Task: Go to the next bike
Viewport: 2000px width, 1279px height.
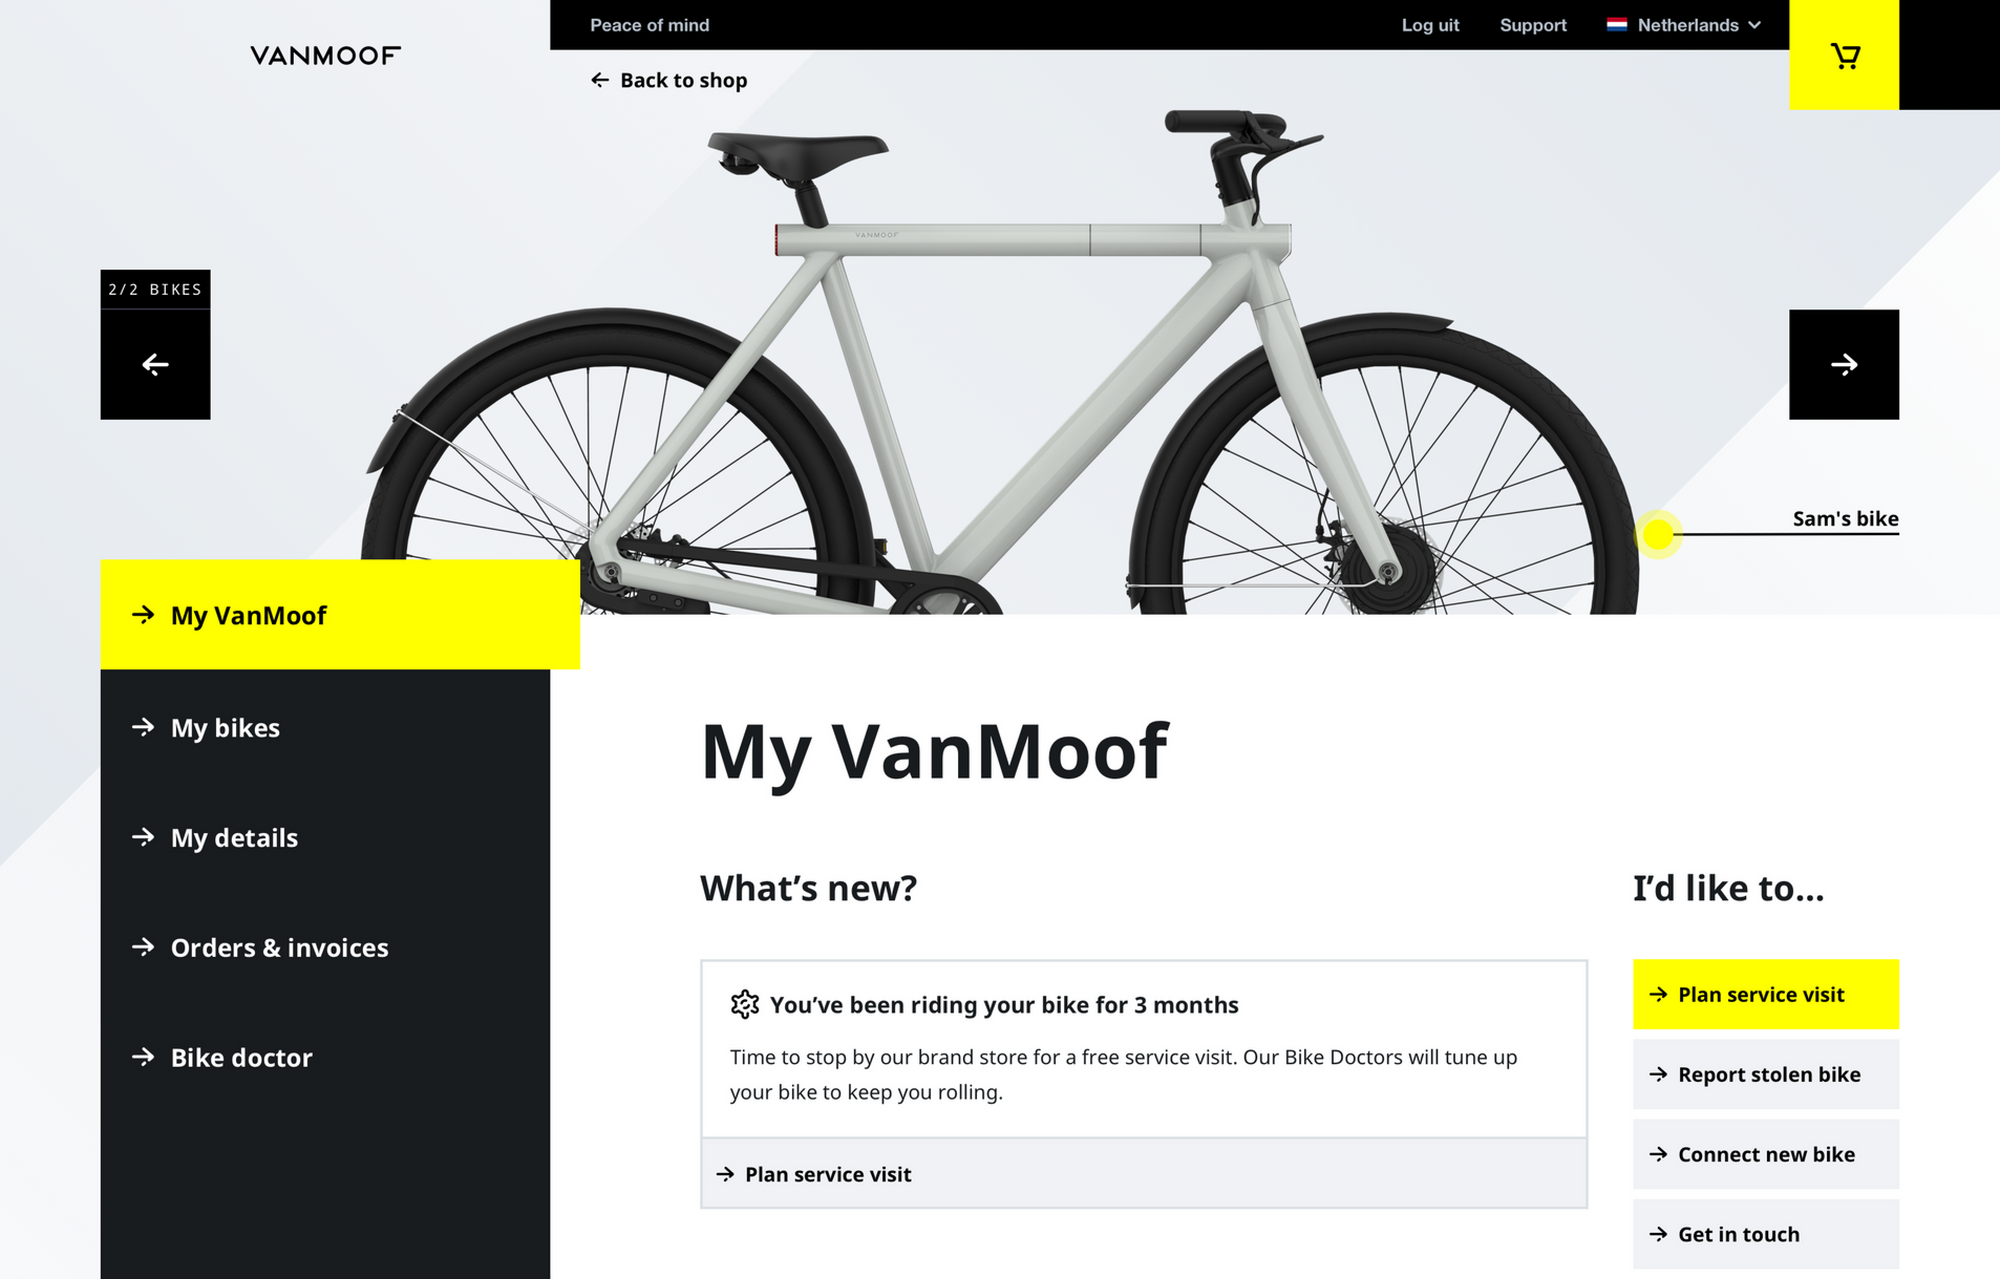Action: [1843, 365]
